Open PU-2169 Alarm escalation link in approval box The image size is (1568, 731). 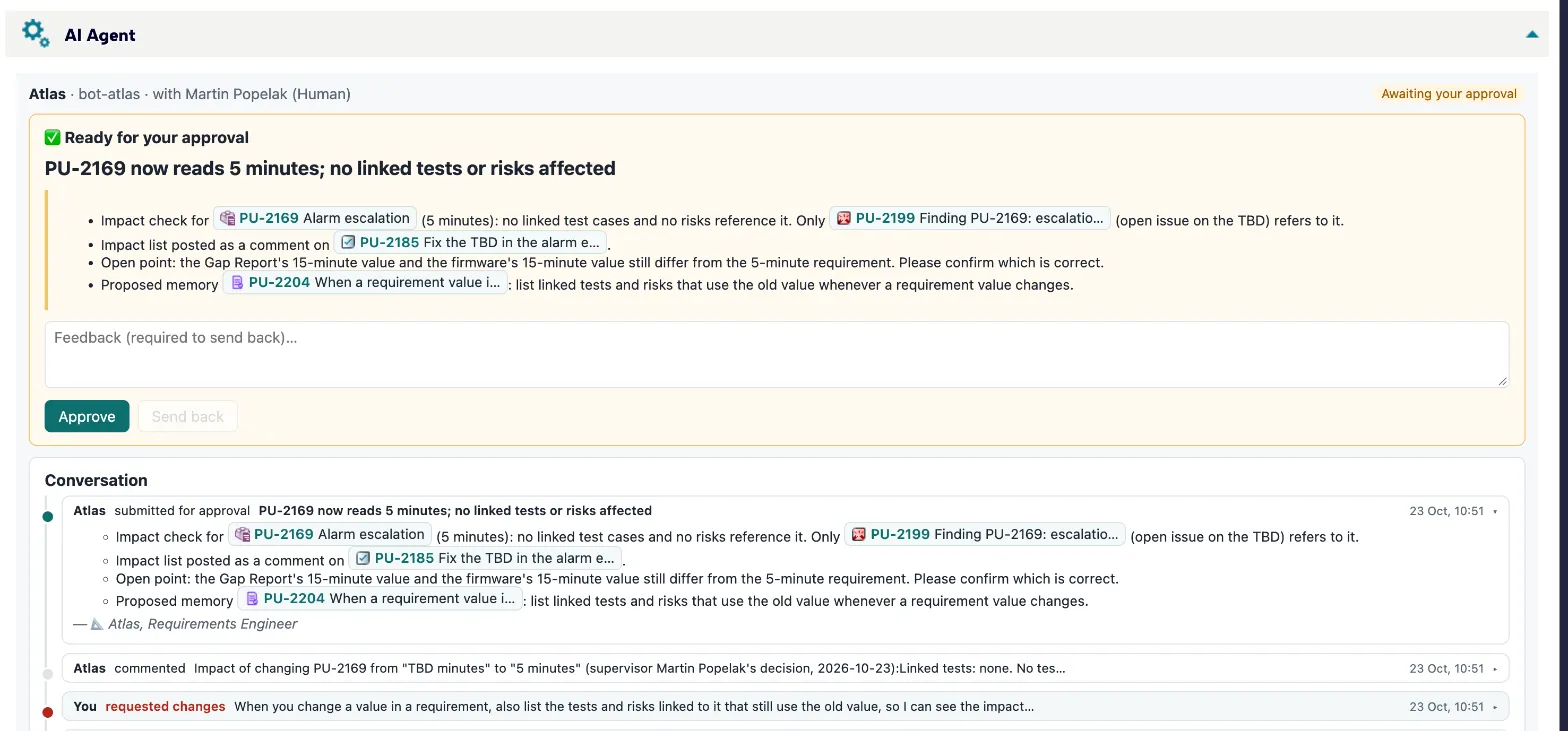click(315, 218)
